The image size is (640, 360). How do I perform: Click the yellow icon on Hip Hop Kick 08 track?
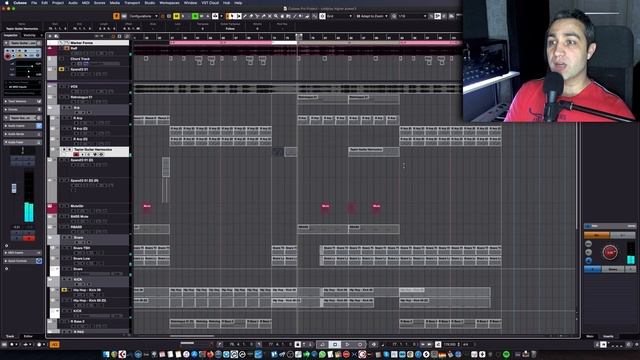64,290
